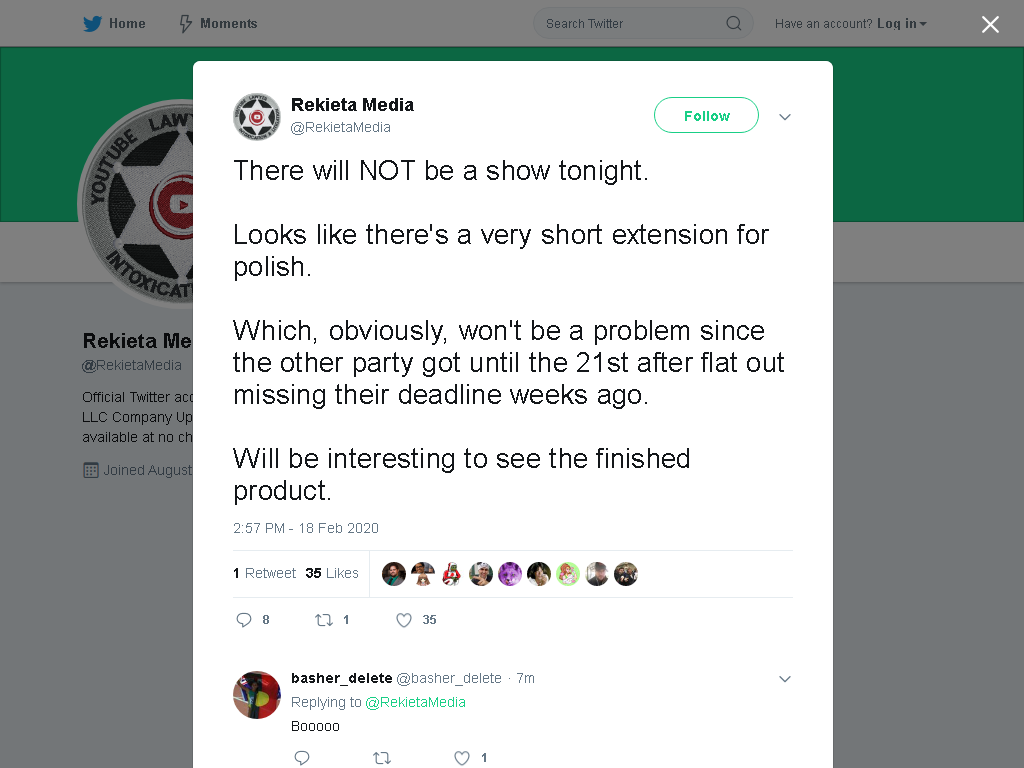Expand the tweet options chevron beside Follow

(x=784, y=117)
